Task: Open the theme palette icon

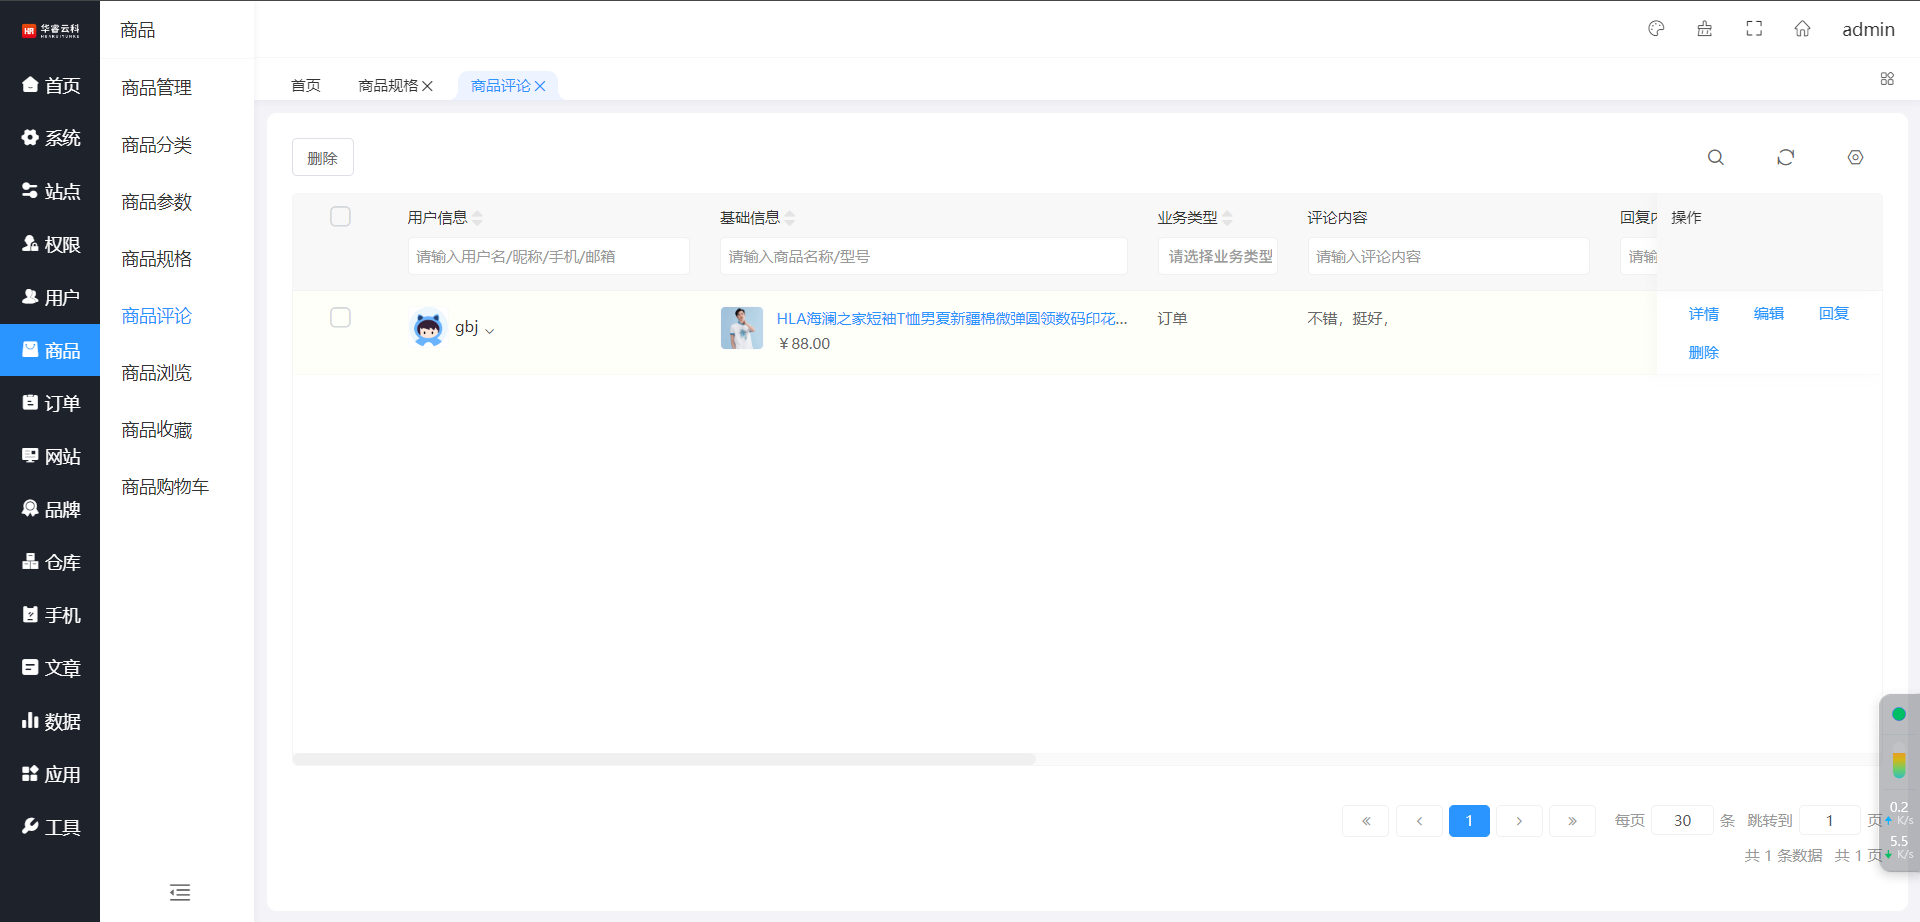Action: pyautogui.click(x=1656, y=29)
